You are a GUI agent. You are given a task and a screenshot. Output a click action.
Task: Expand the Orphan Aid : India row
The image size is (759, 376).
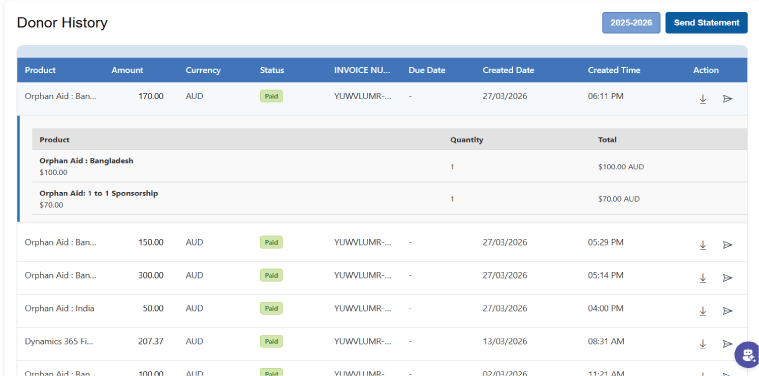tap(382, 311)
